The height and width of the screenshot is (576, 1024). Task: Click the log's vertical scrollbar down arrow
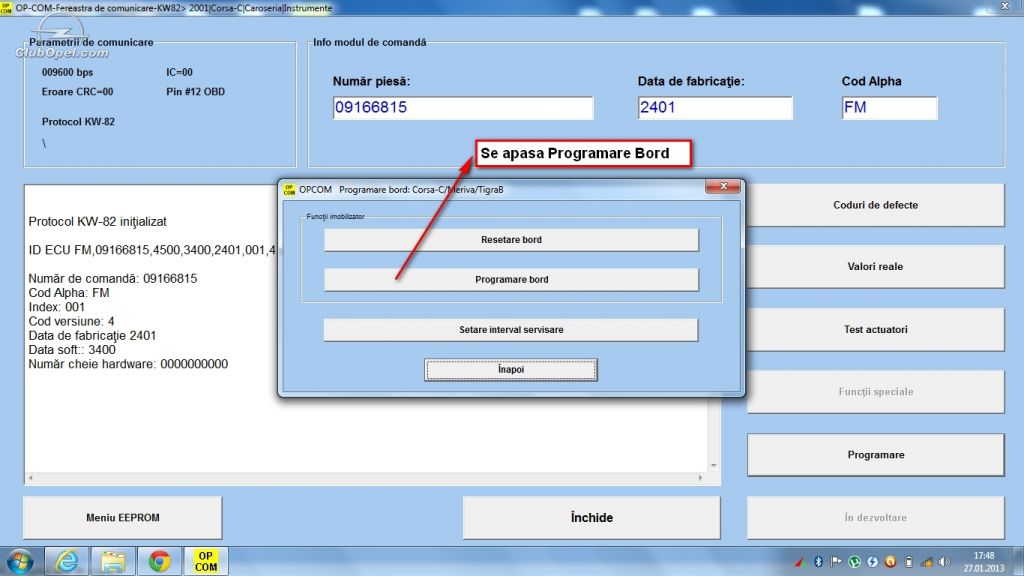714,466
